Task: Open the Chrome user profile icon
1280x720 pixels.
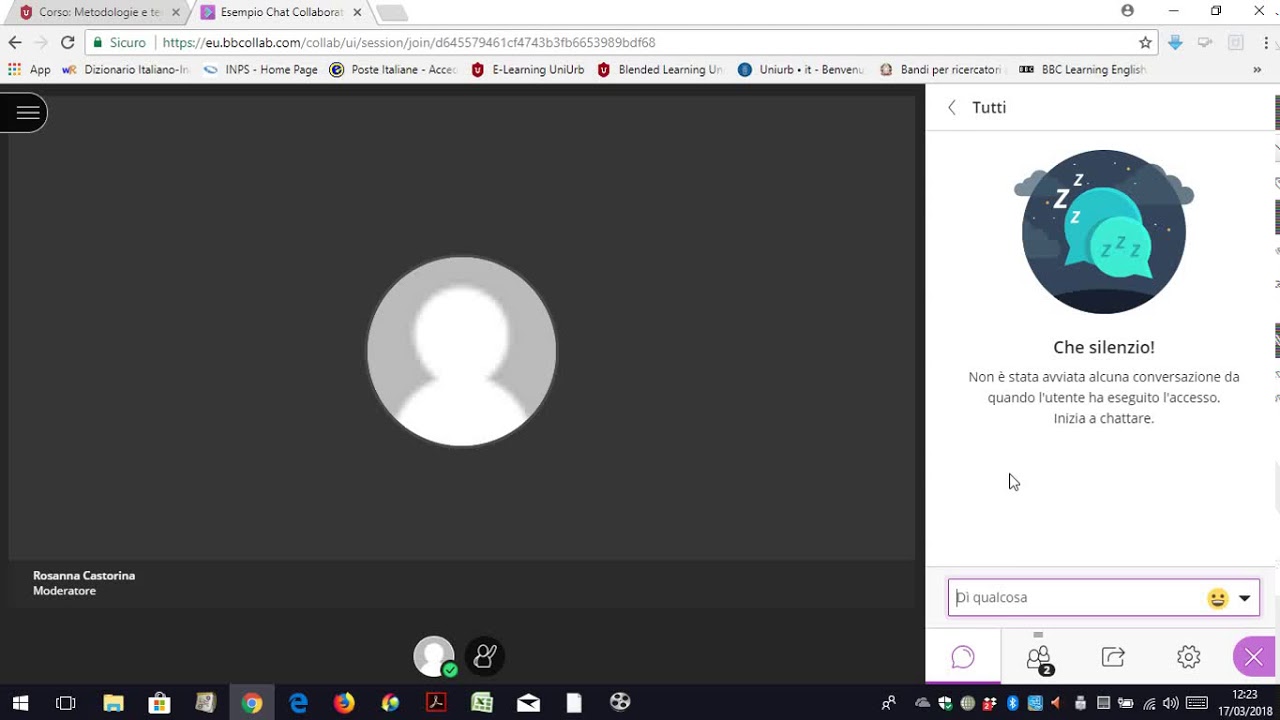Action: (x=1128, y=11)
